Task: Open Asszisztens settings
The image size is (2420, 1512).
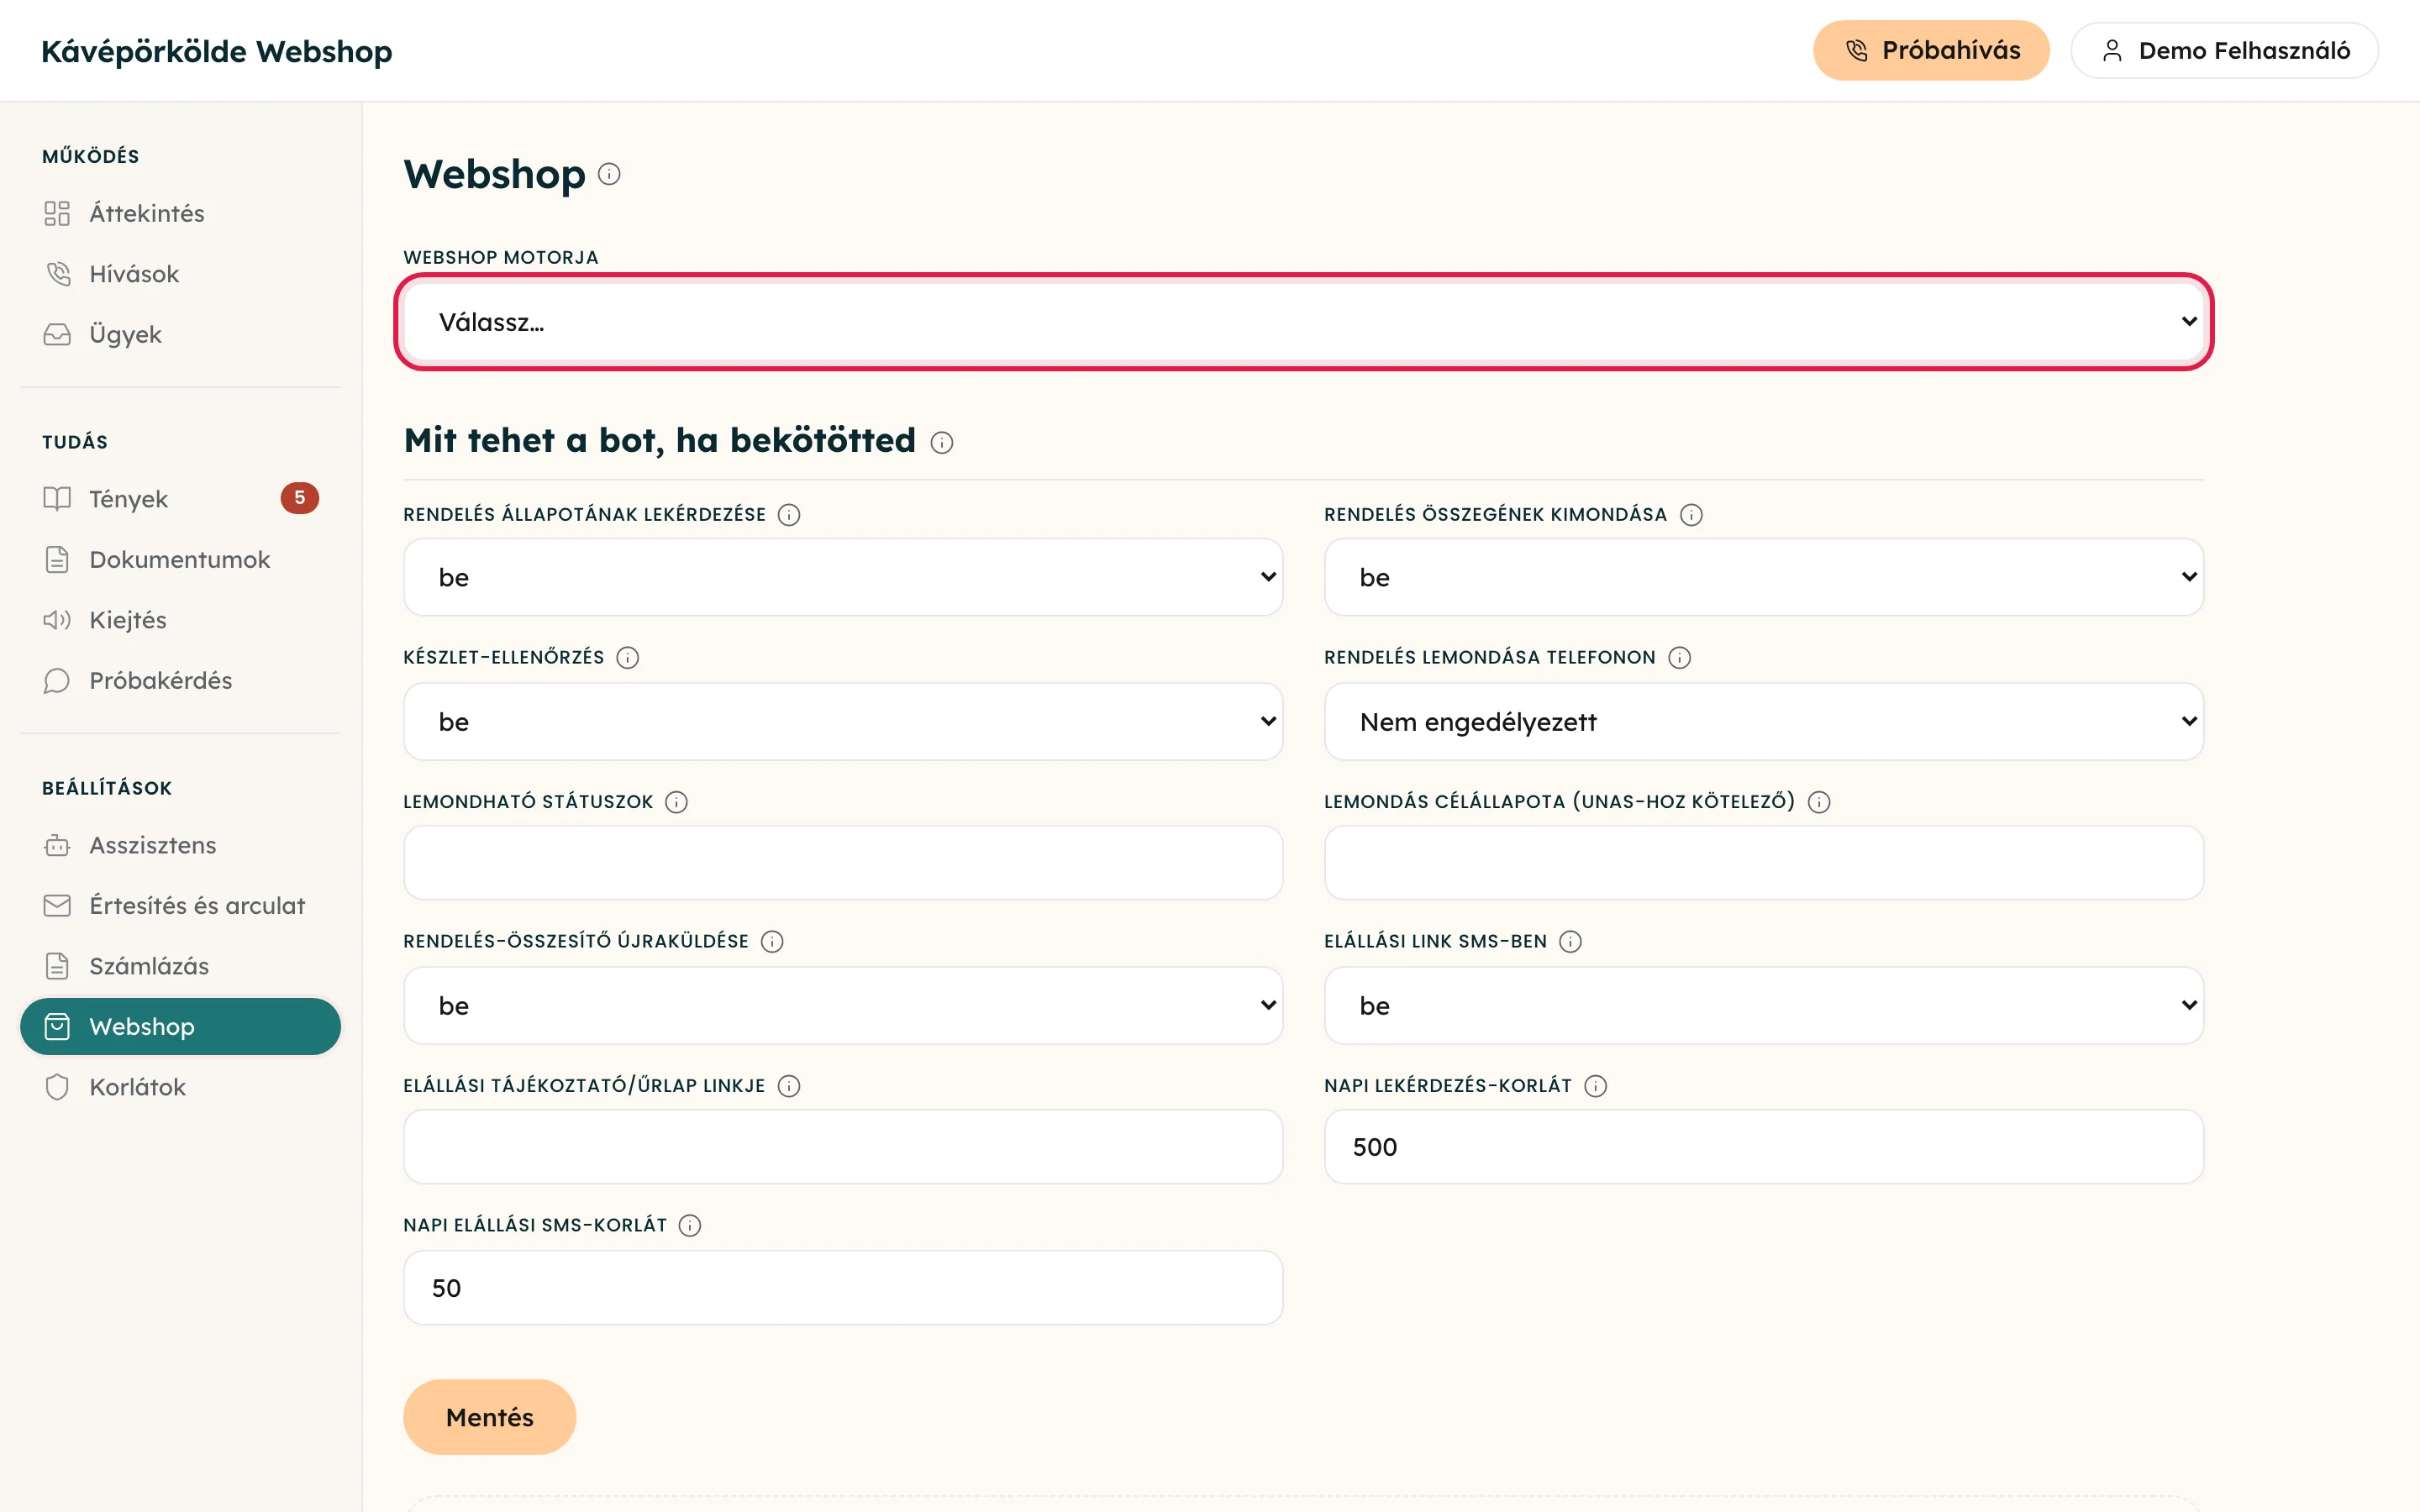Action: coord(180,845)
